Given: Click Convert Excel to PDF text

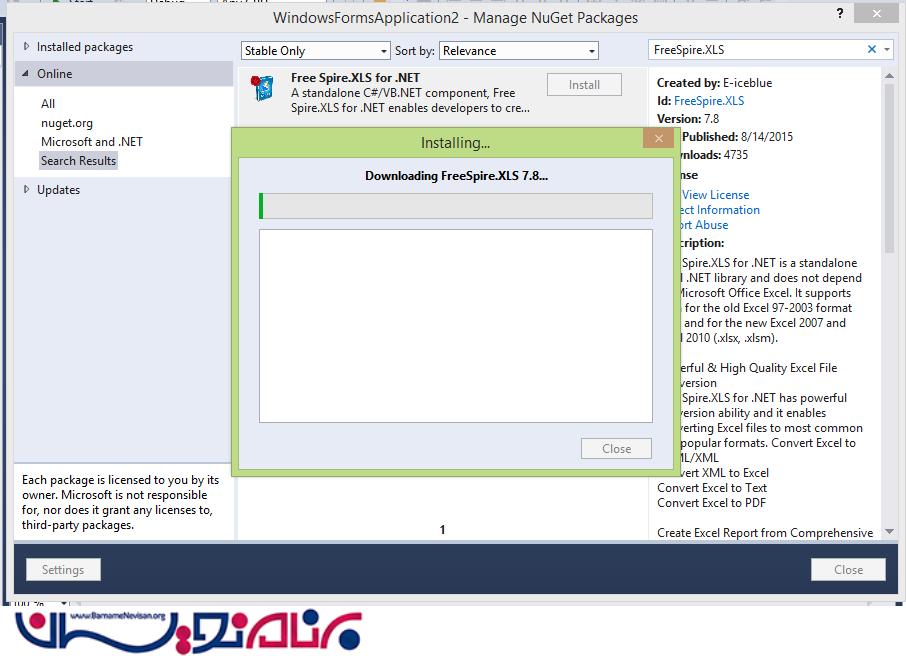Looking at the screenshot, I should pyautogui.click(x=711, y=503).
